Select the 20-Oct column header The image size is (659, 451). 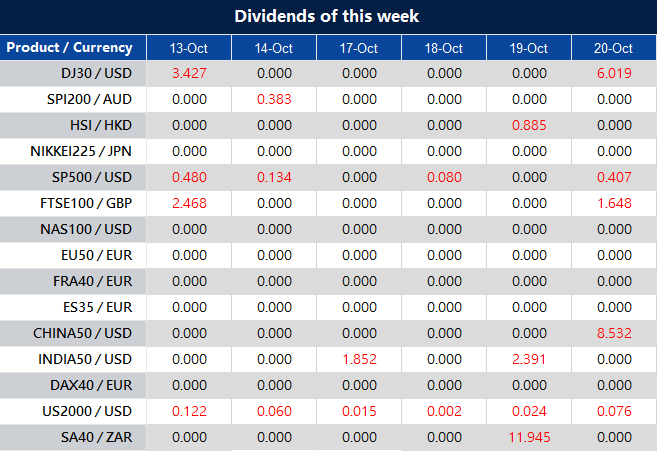[614, 48]
